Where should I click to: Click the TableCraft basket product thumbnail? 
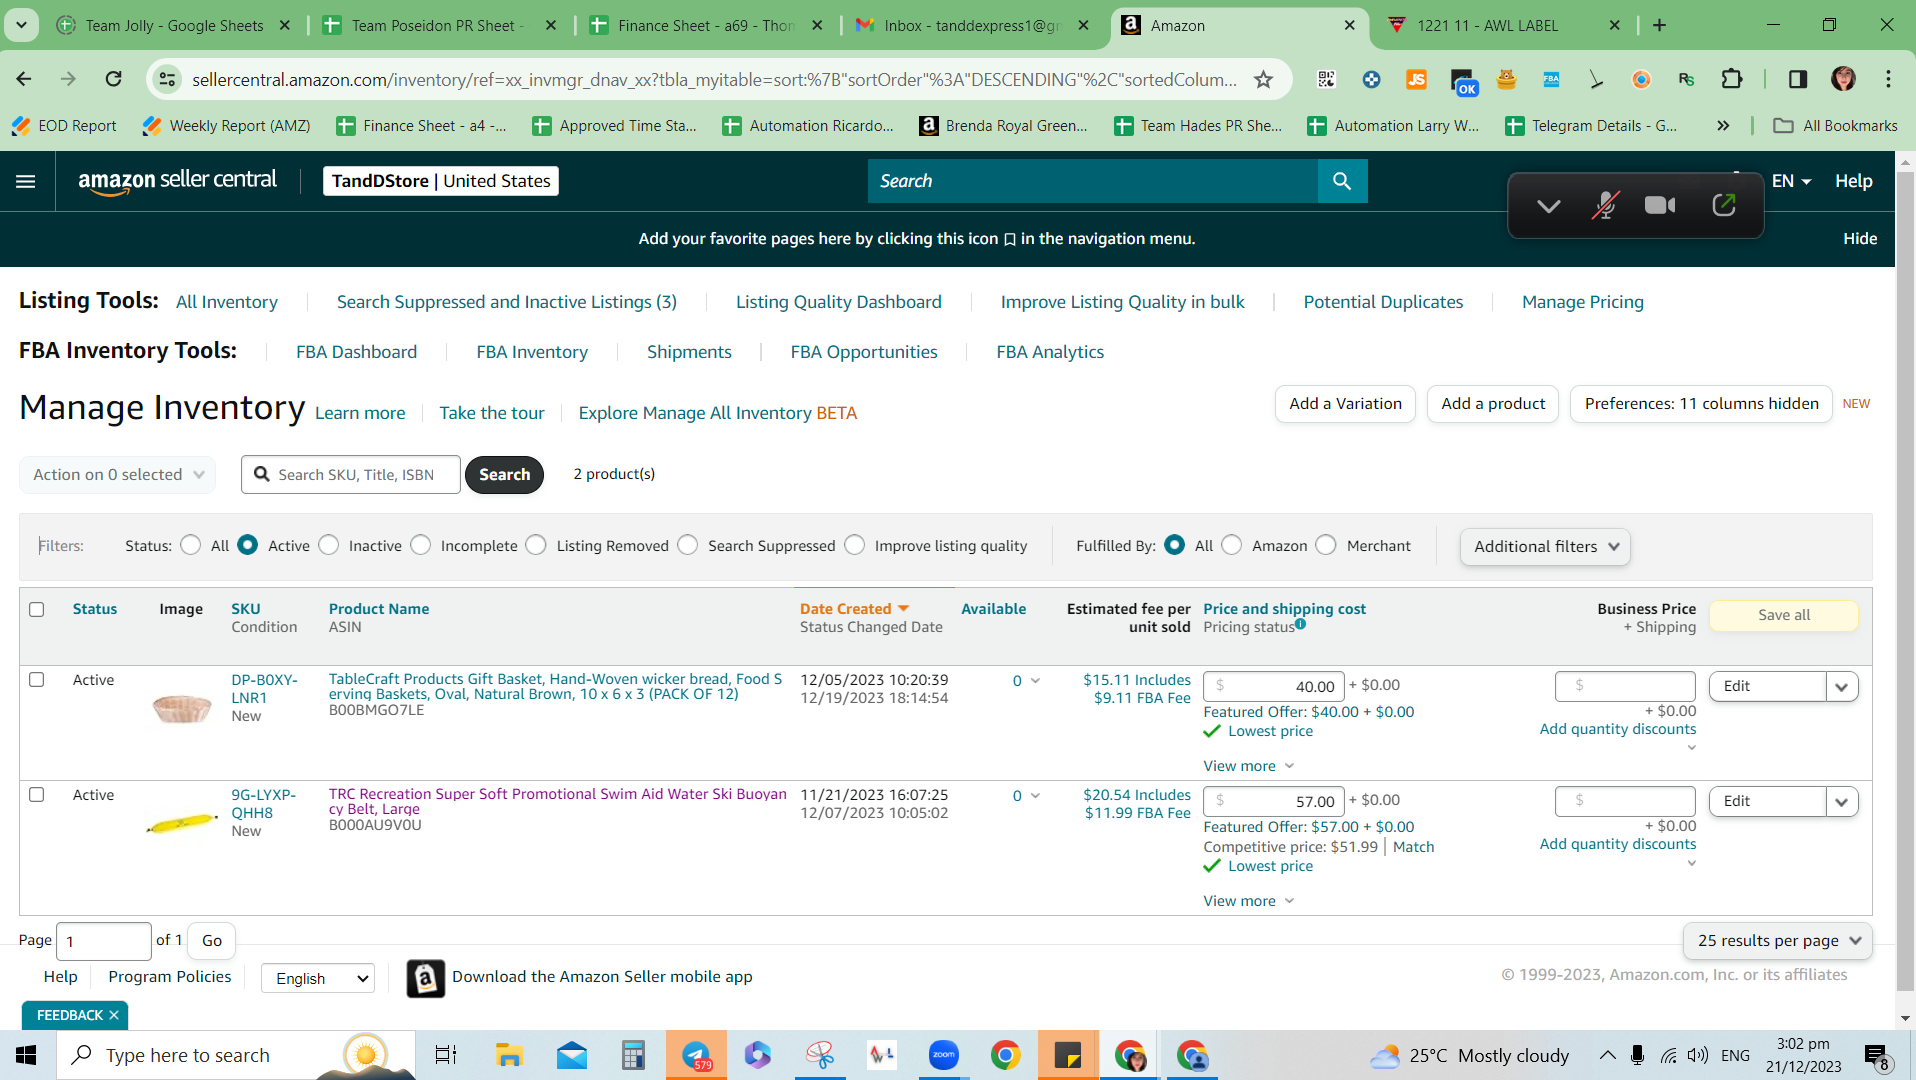click(182, 708)
